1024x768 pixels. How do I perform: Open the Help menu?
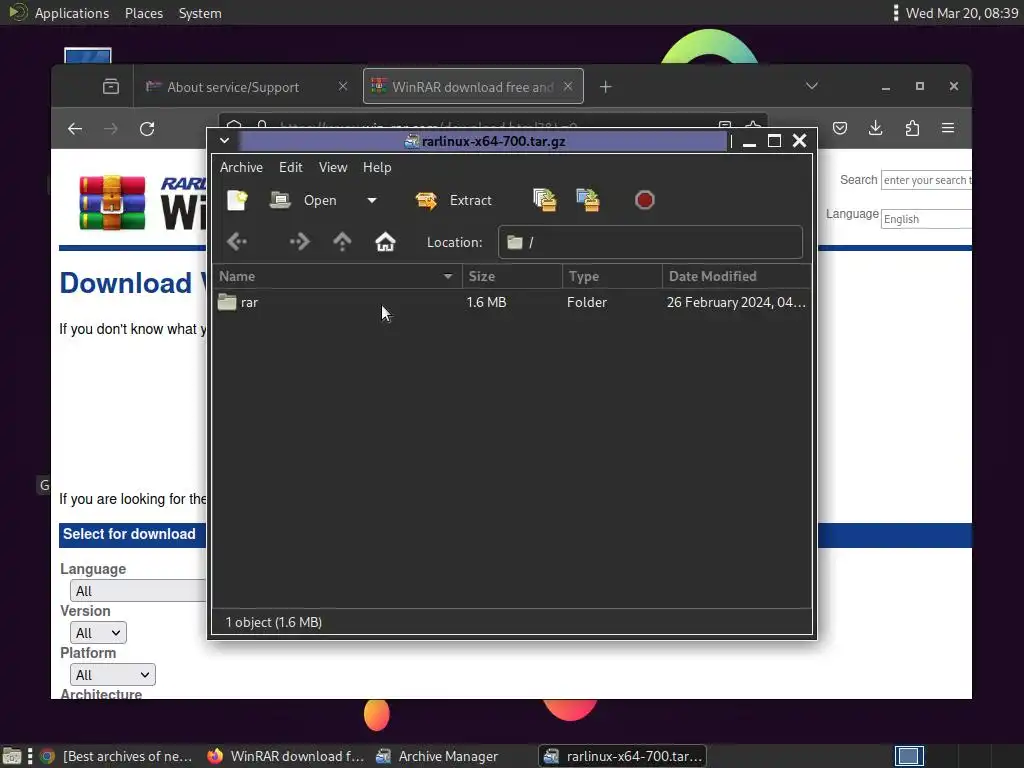377,167
